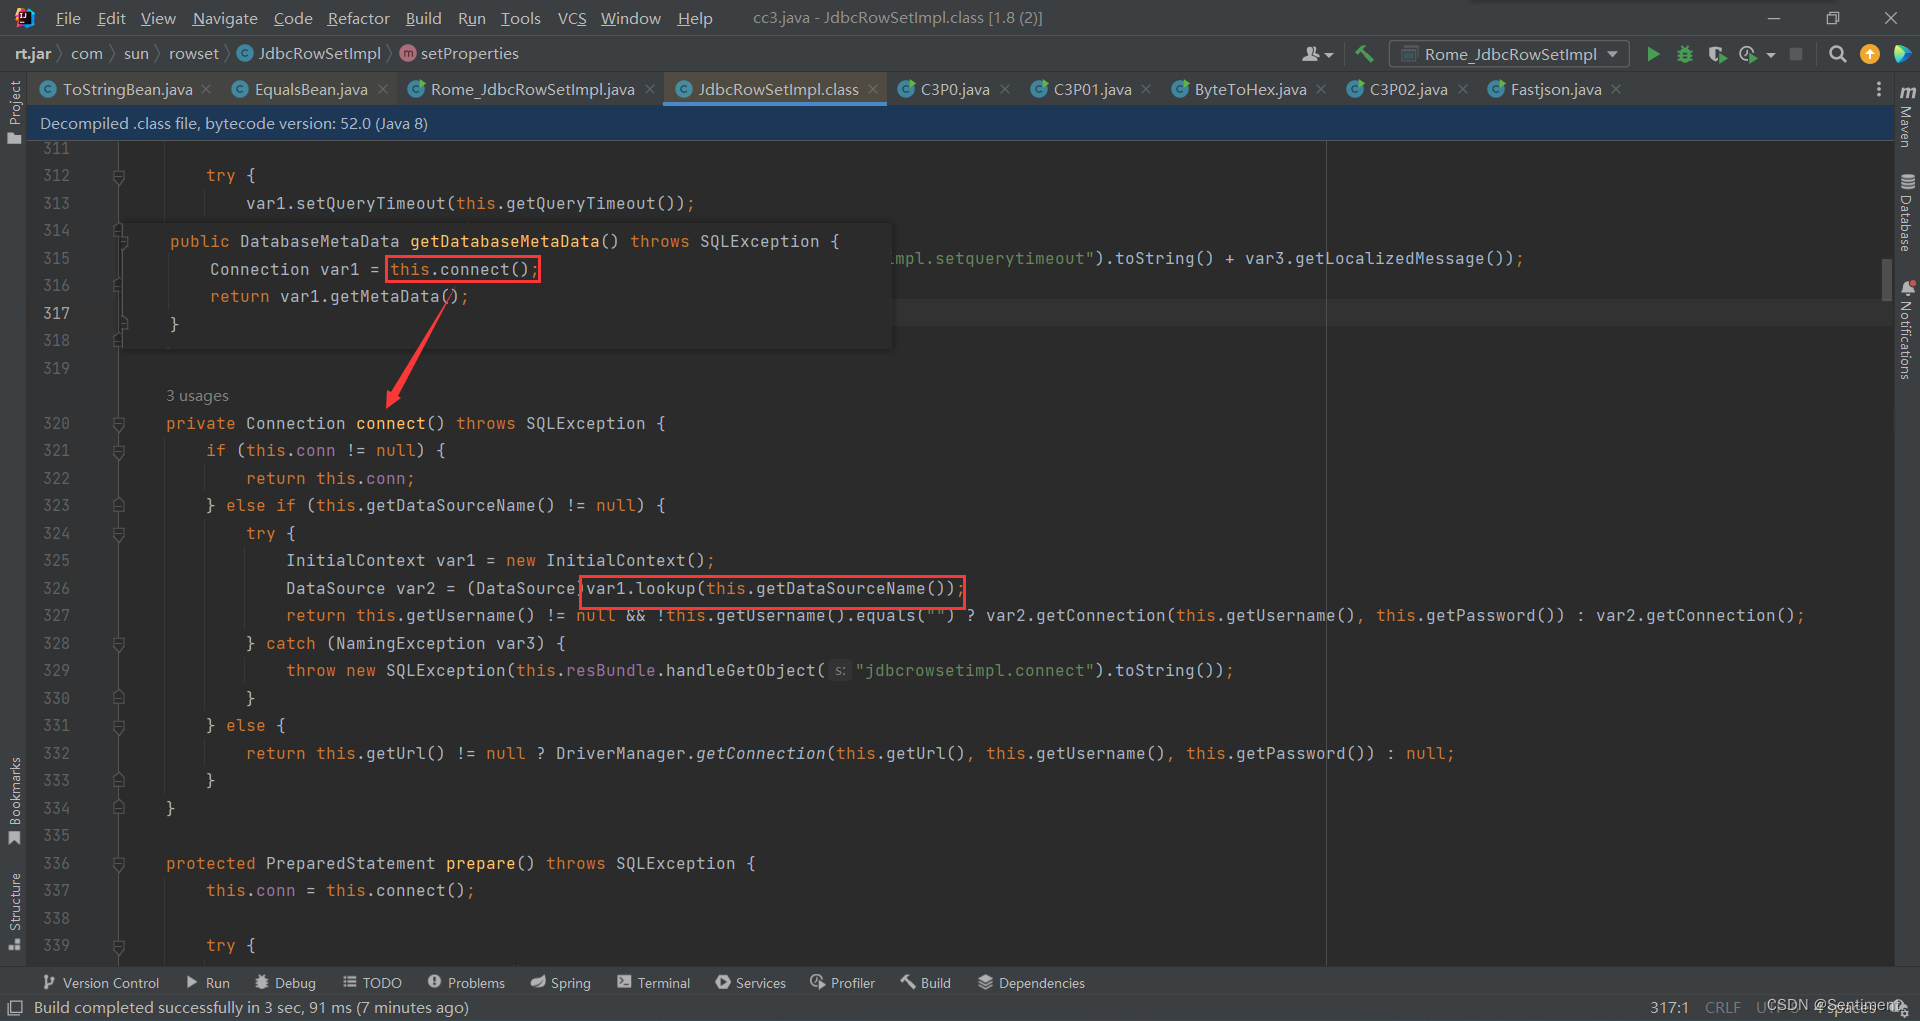Click the rt.jar breadcrumb
1920x1021 pixels.
pos(33,54)
